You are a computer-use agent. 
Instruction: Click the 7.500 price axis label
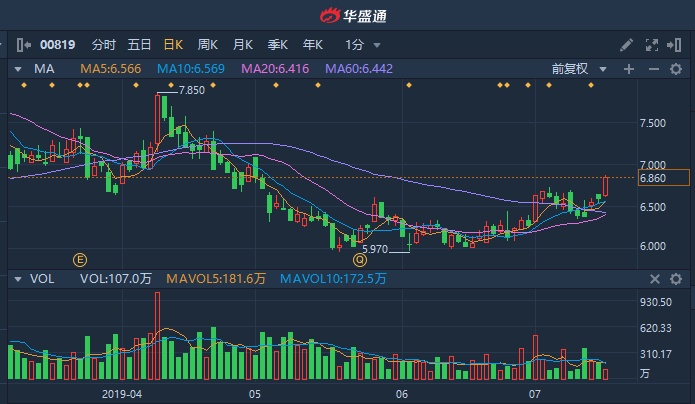(x=652, y=123)
